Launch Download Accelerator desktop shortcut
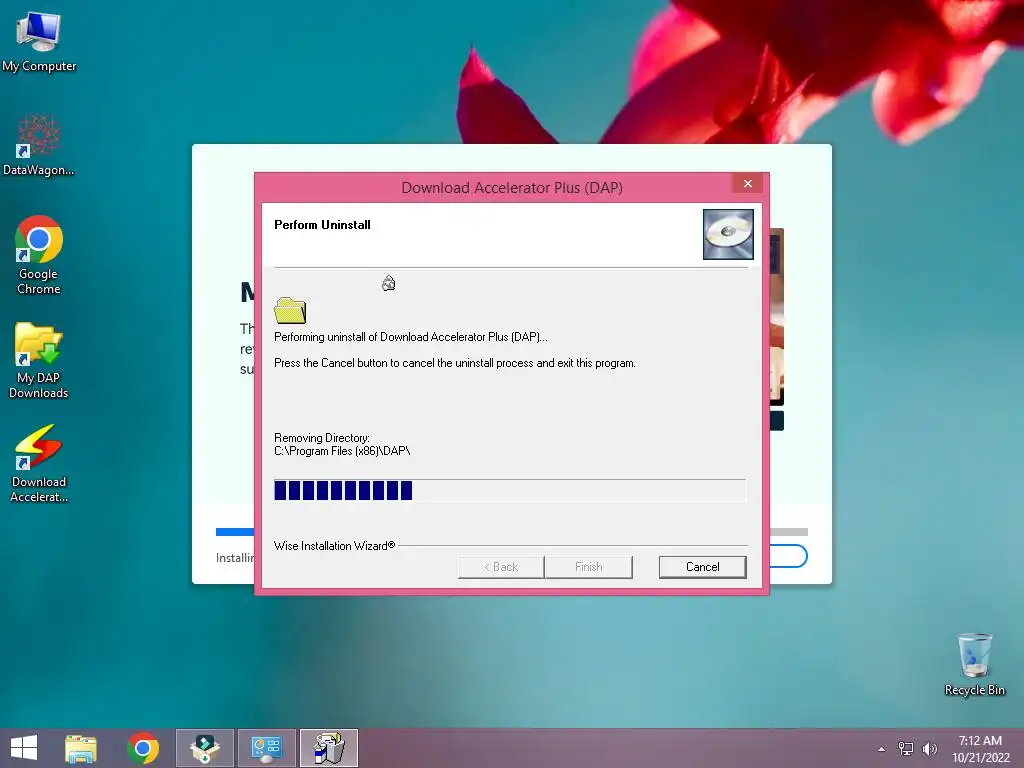Screen dimensions: 1024x768 pos(39,464)
